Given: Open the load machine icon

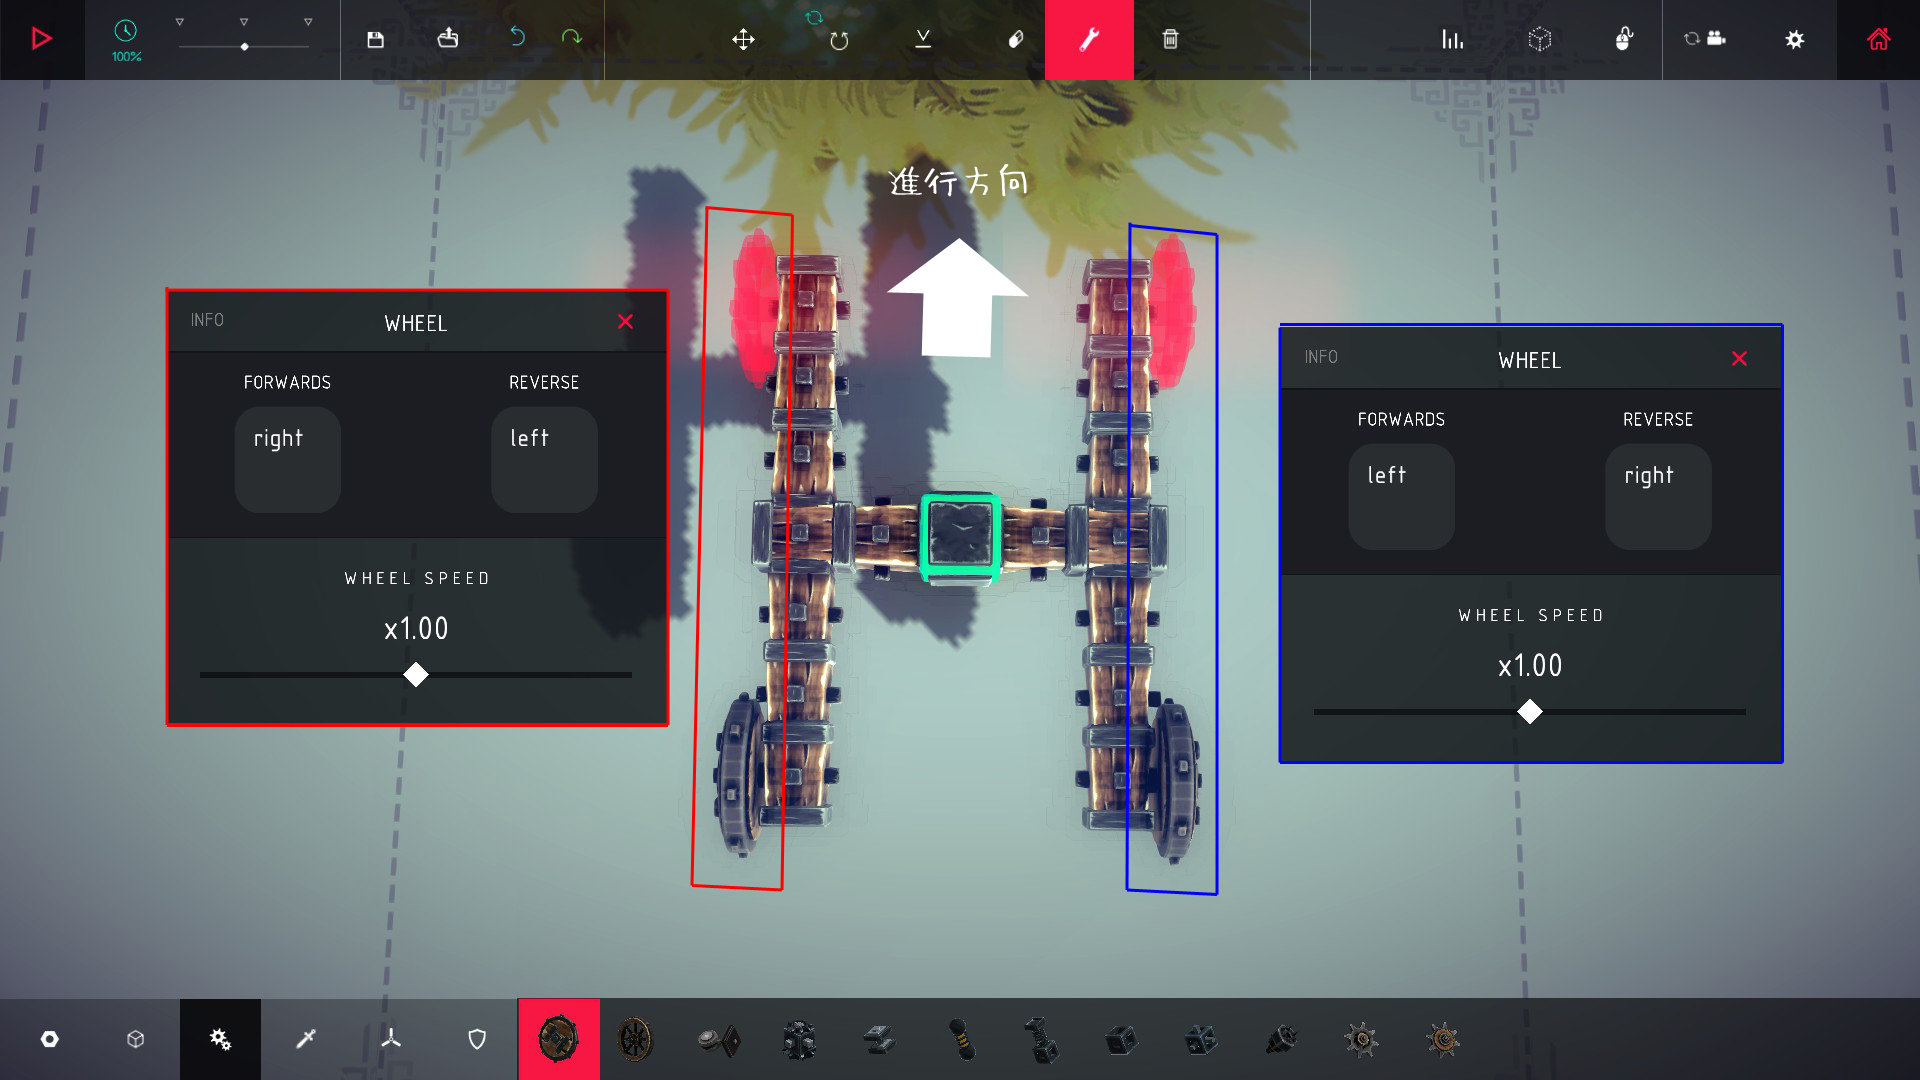Looking at the screenshot, I should pos(447,38).
